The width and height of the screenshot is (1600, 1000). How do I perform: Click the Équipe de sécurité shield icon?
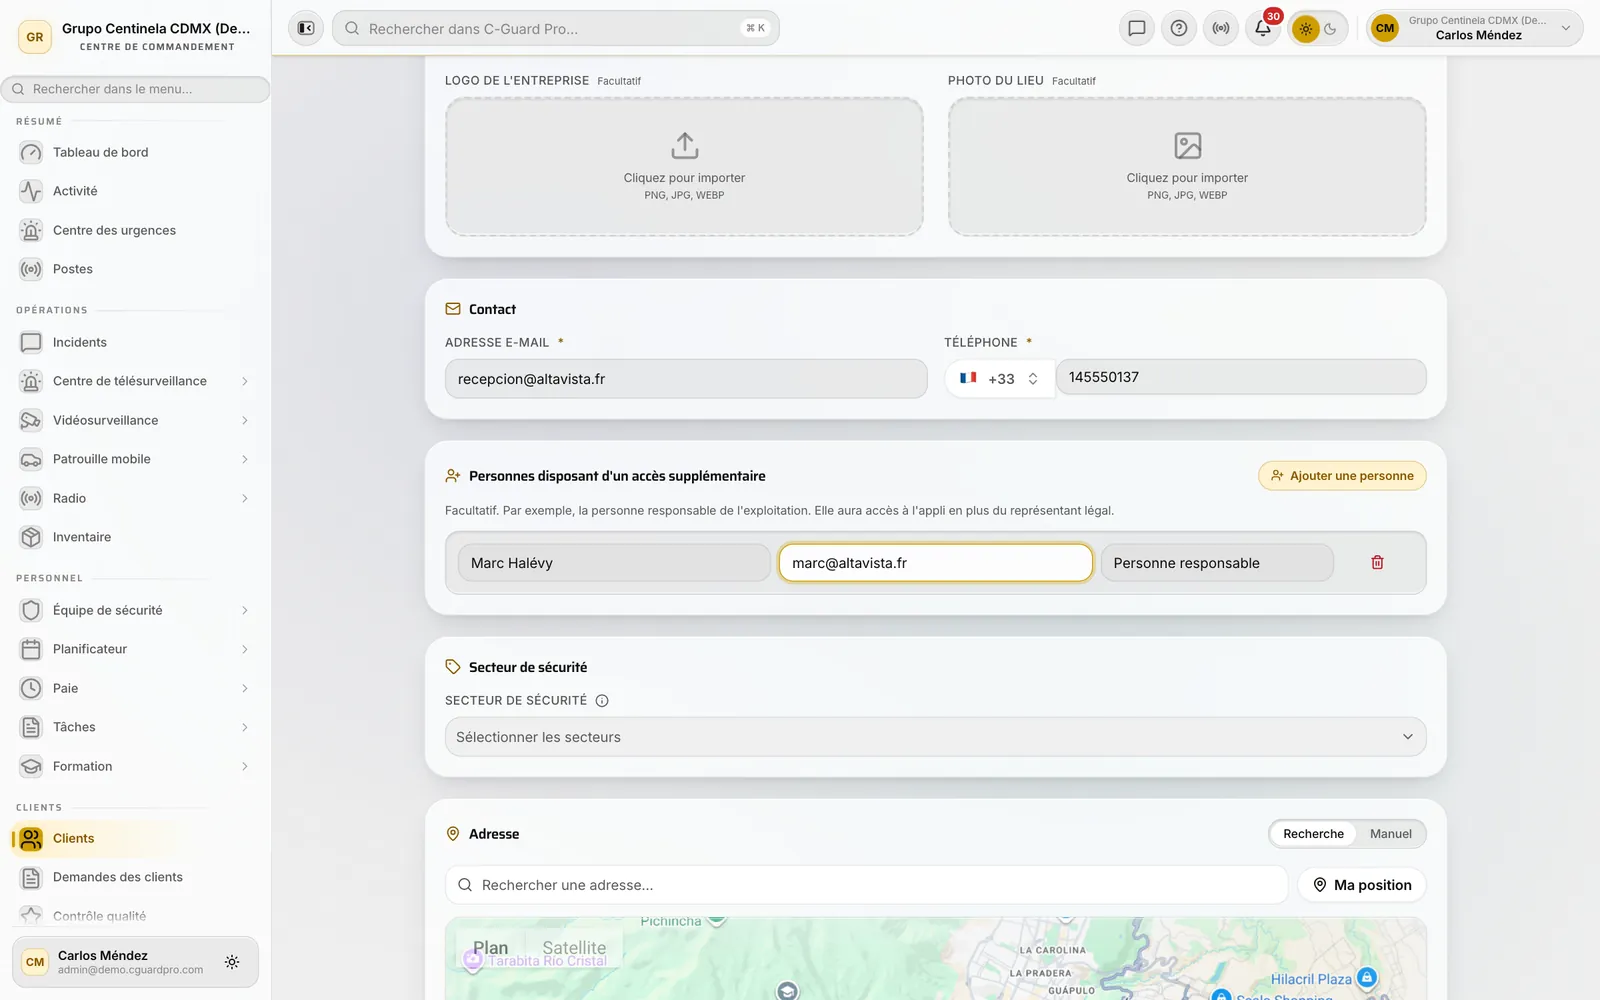[x=31, y=610]
